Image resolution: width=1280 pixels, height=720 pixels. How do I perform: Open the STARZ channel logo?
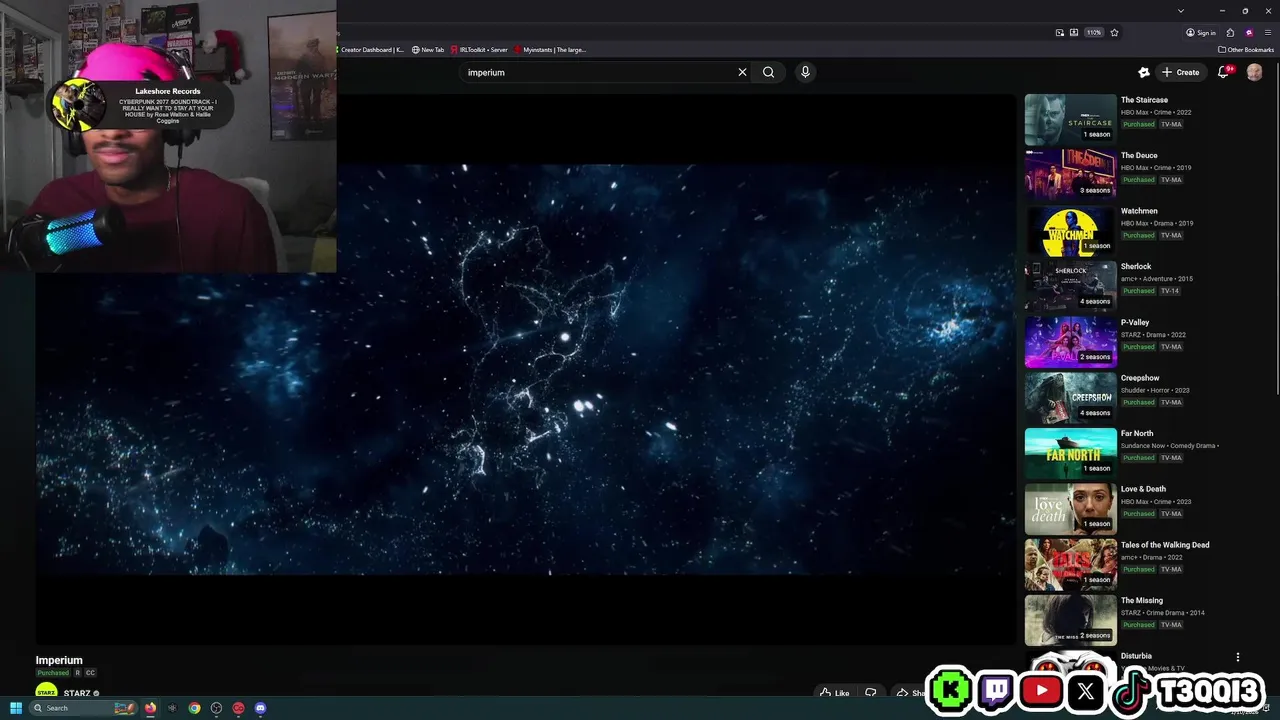click(46, 691)
